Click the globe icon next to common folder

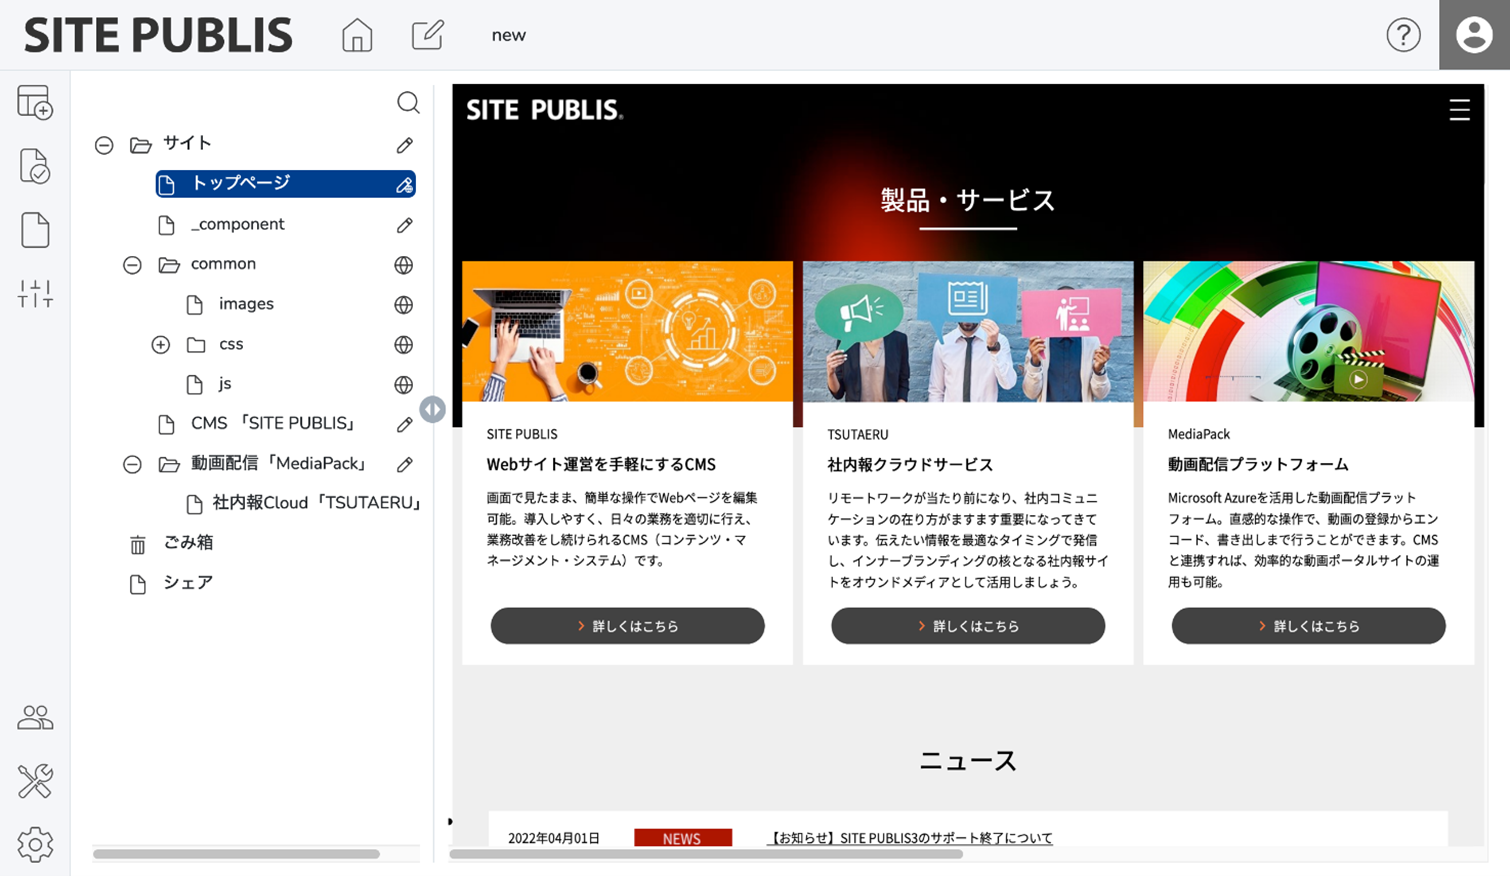click(404, 264)
